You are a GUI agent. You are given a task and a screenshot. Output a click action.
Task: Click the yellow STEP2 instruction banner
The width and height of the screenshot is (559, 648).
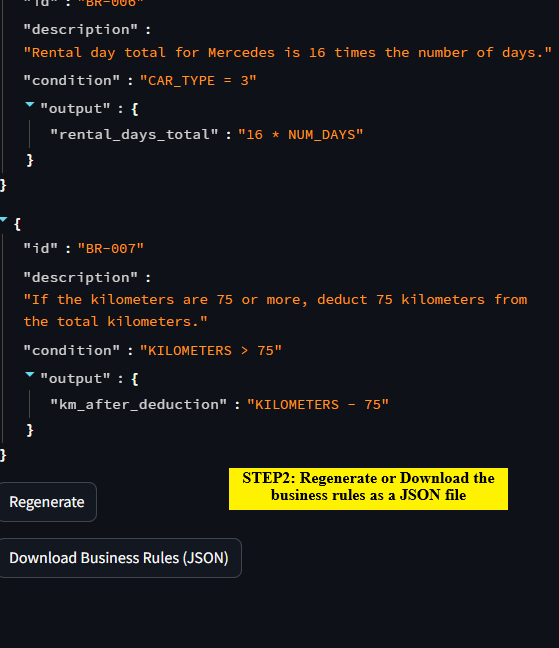[x=368, y=488]
